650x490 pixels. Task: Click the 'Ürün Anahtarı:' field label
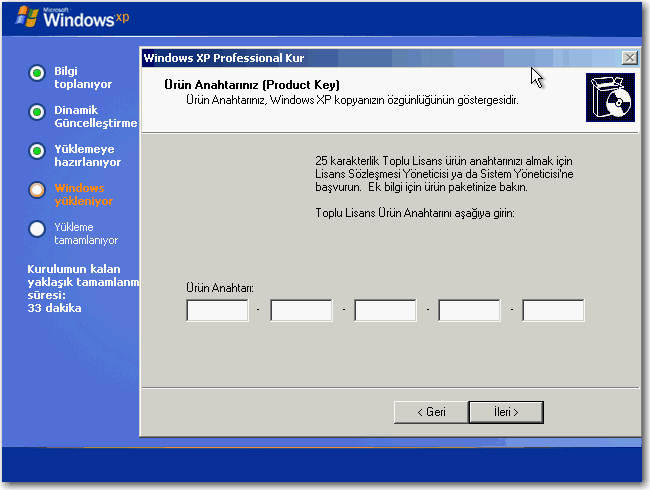pyautogui.click(x=220, y=288)
